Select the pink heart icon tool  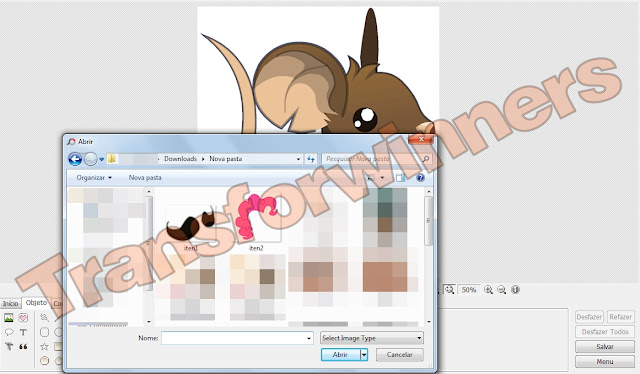23,318
